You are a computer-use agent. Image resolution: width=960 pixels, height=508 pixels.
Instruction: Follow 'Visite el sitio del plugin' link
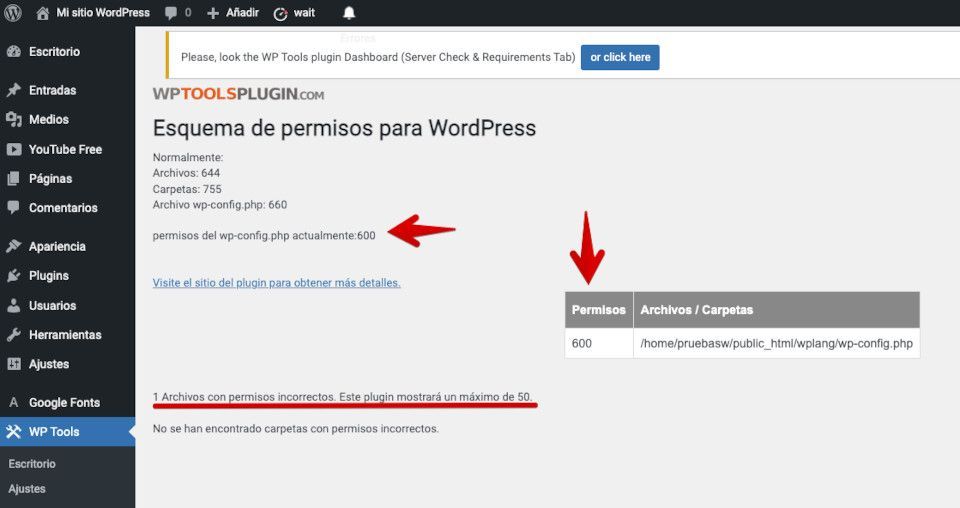pyautogui.click(x=276, y=283)
